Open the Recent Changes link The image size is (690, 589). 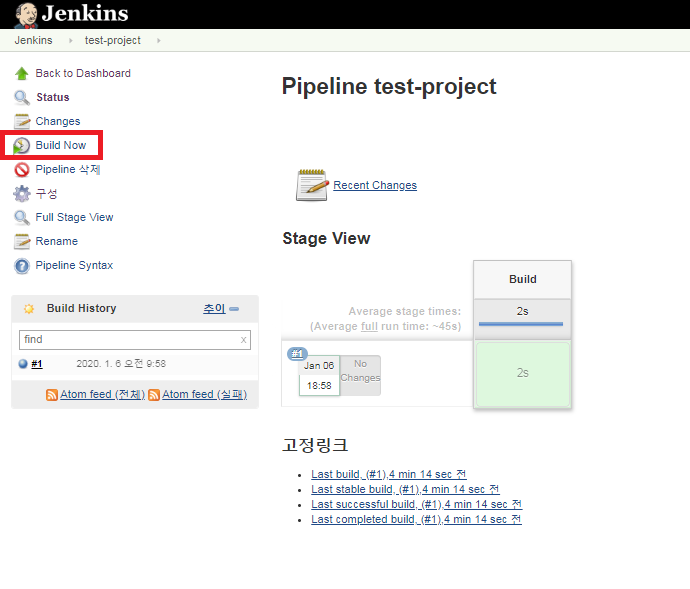click(x=375, y=185)
